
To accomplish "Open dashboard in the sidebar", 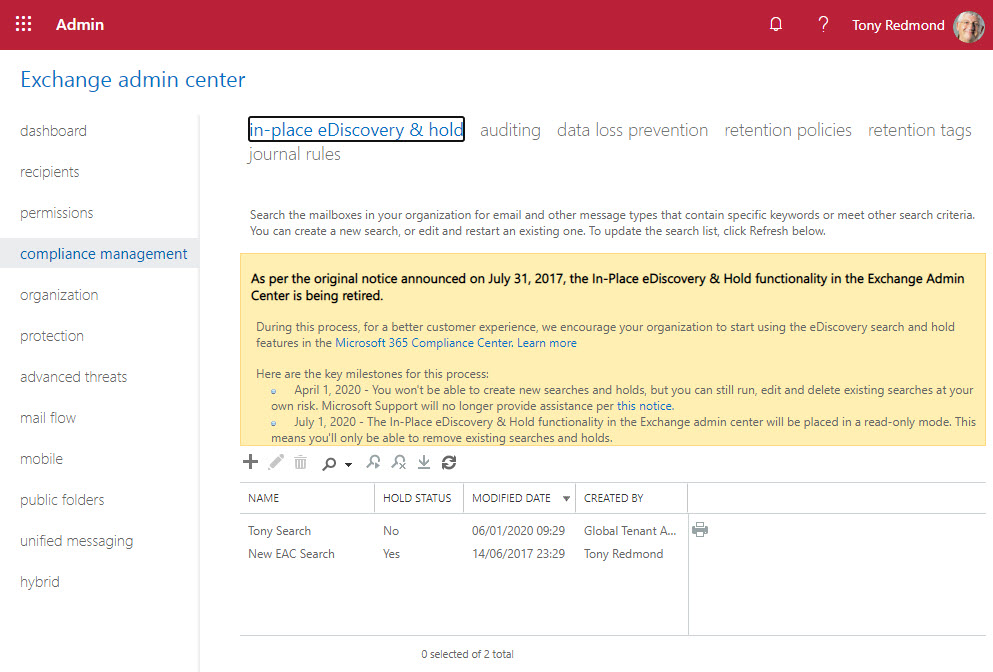I will click(53, 131).
